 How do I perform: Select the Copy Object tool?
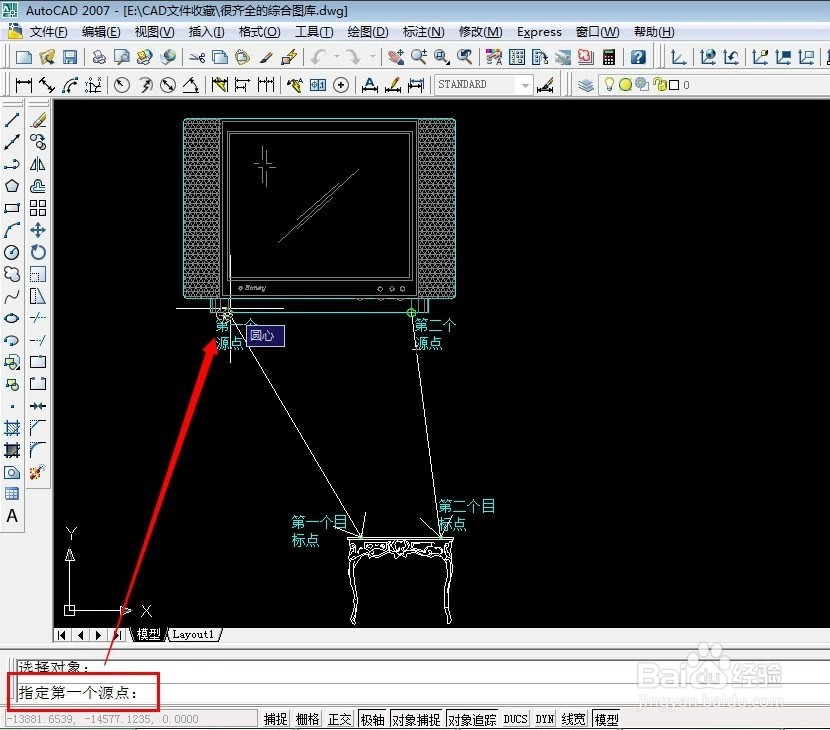[x=38, y=142]
